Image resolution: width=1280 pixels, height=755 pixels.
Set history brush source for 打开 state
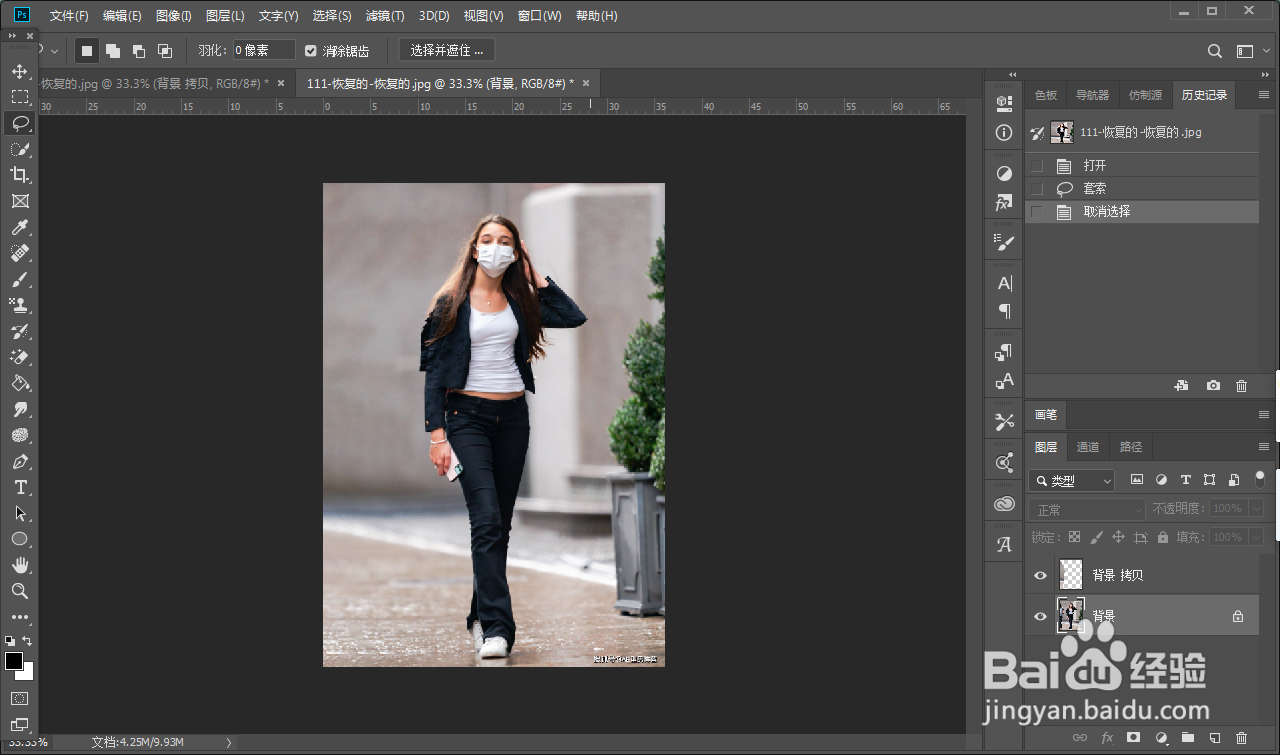pyautogui.click(x=1037, y=166)
